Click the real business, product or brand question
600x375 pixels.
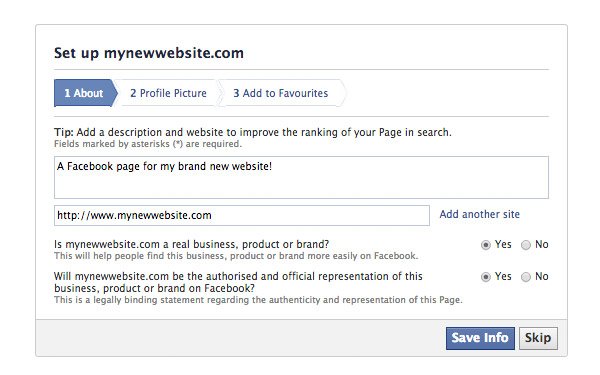[191, 244]
